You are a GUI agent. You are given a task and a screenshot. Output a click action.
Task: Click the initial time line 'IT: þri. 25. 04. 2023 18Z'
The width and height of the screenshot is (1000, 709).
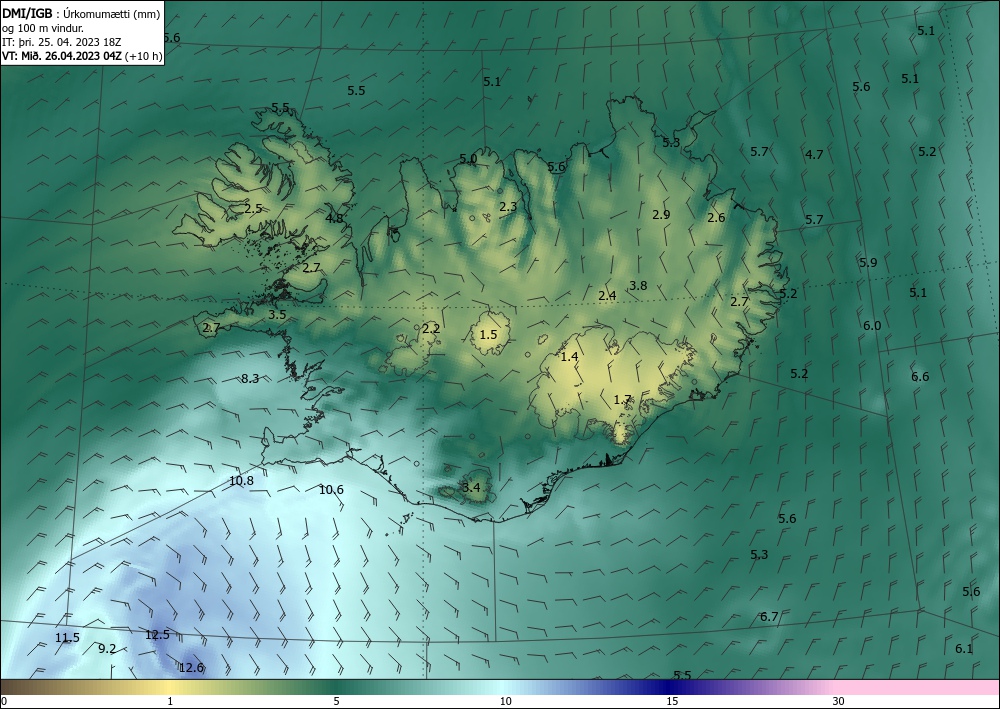62,42
